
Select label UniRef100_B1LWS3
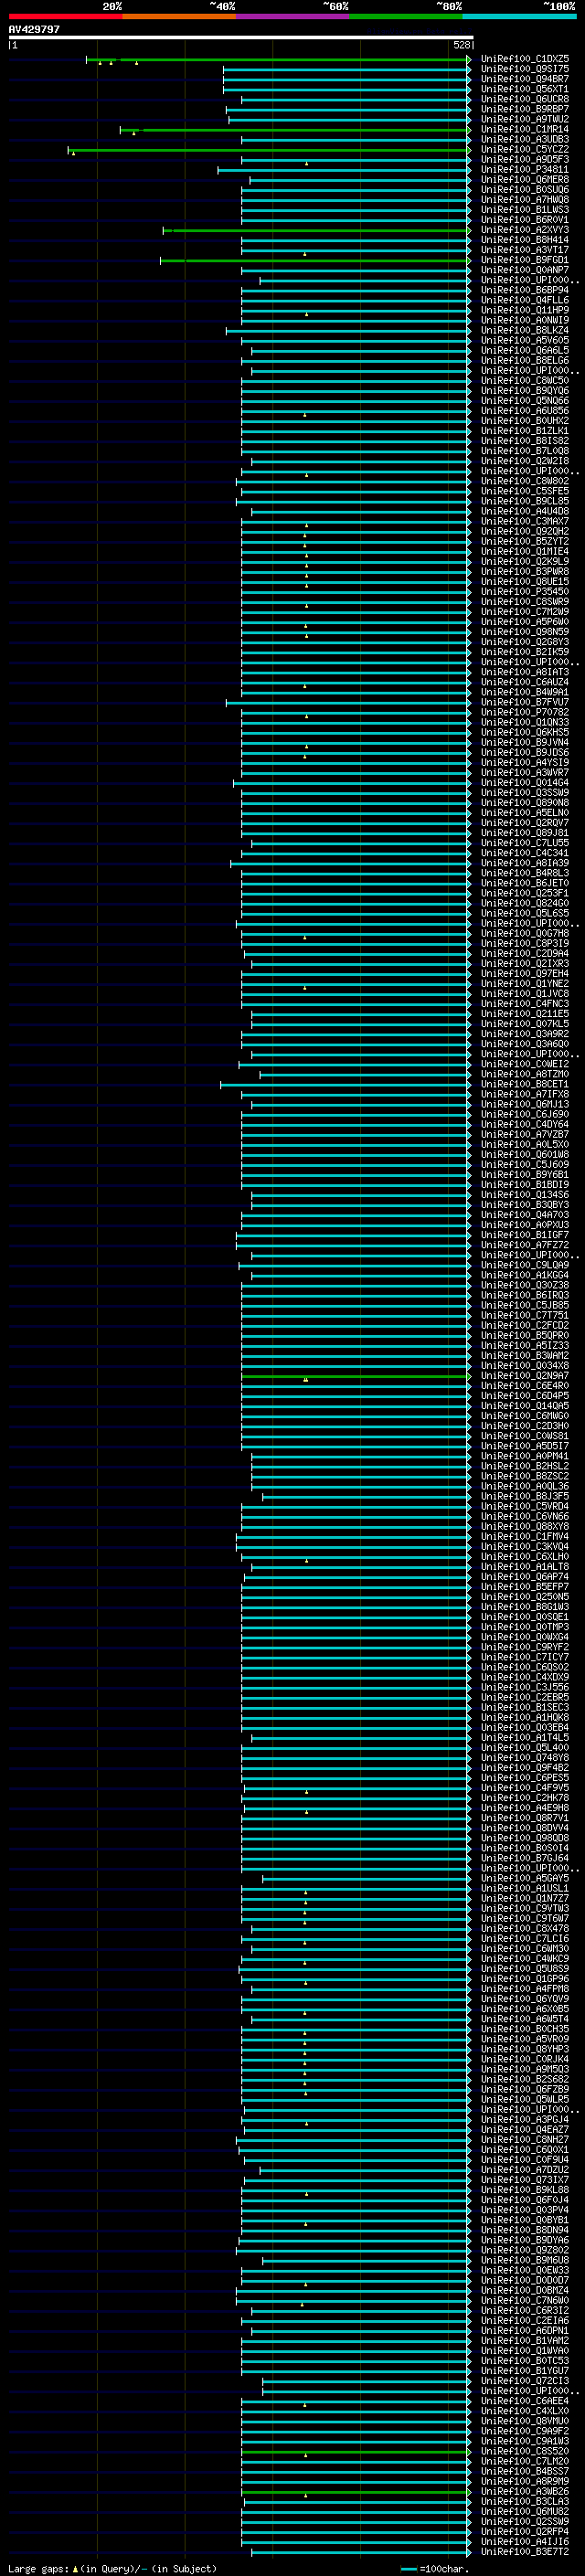coord(525,210)
